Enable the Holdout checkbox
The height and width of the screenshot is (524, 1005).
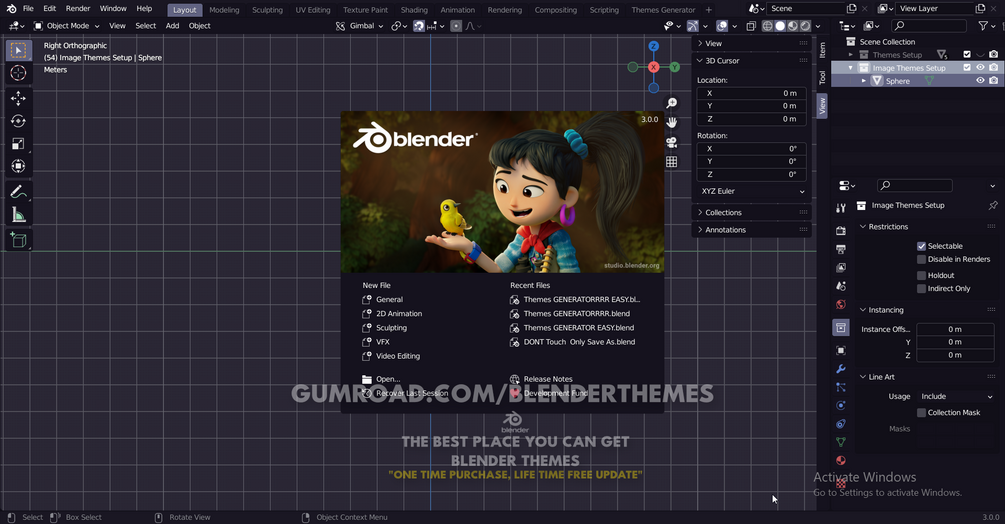(x=921, y=275)
